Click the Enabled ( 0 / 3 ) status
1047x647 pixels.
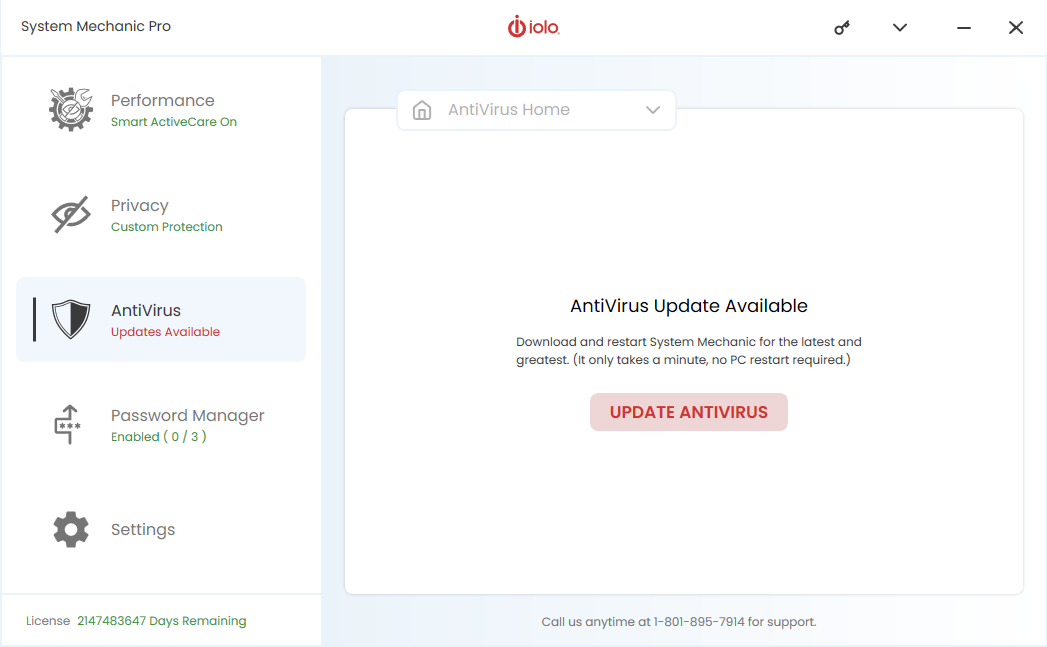pyautogui.click(x=158, y=437)
